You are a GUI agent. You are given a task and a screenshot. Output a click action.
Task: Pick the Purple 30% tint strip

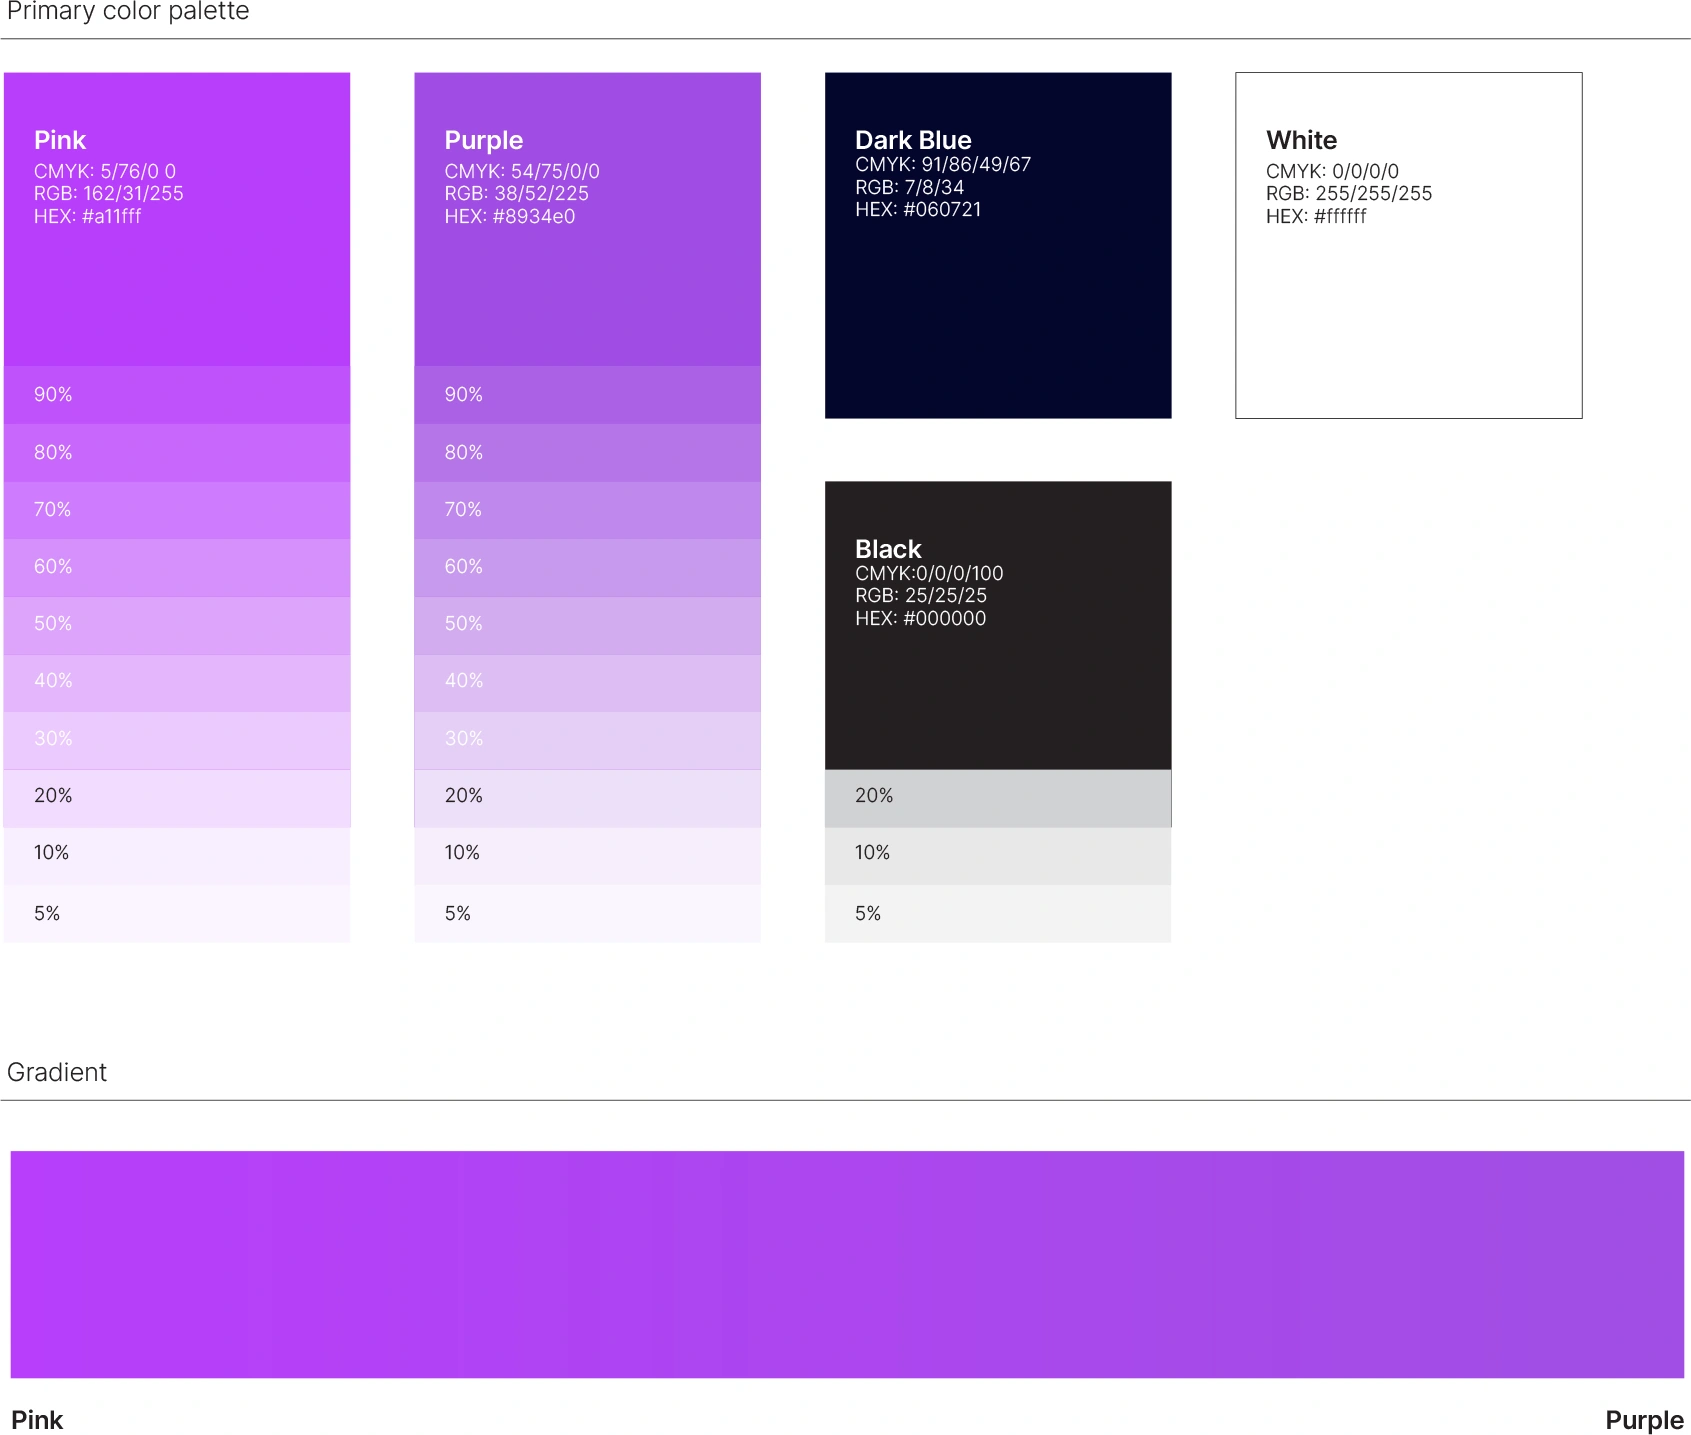(587, 740)
